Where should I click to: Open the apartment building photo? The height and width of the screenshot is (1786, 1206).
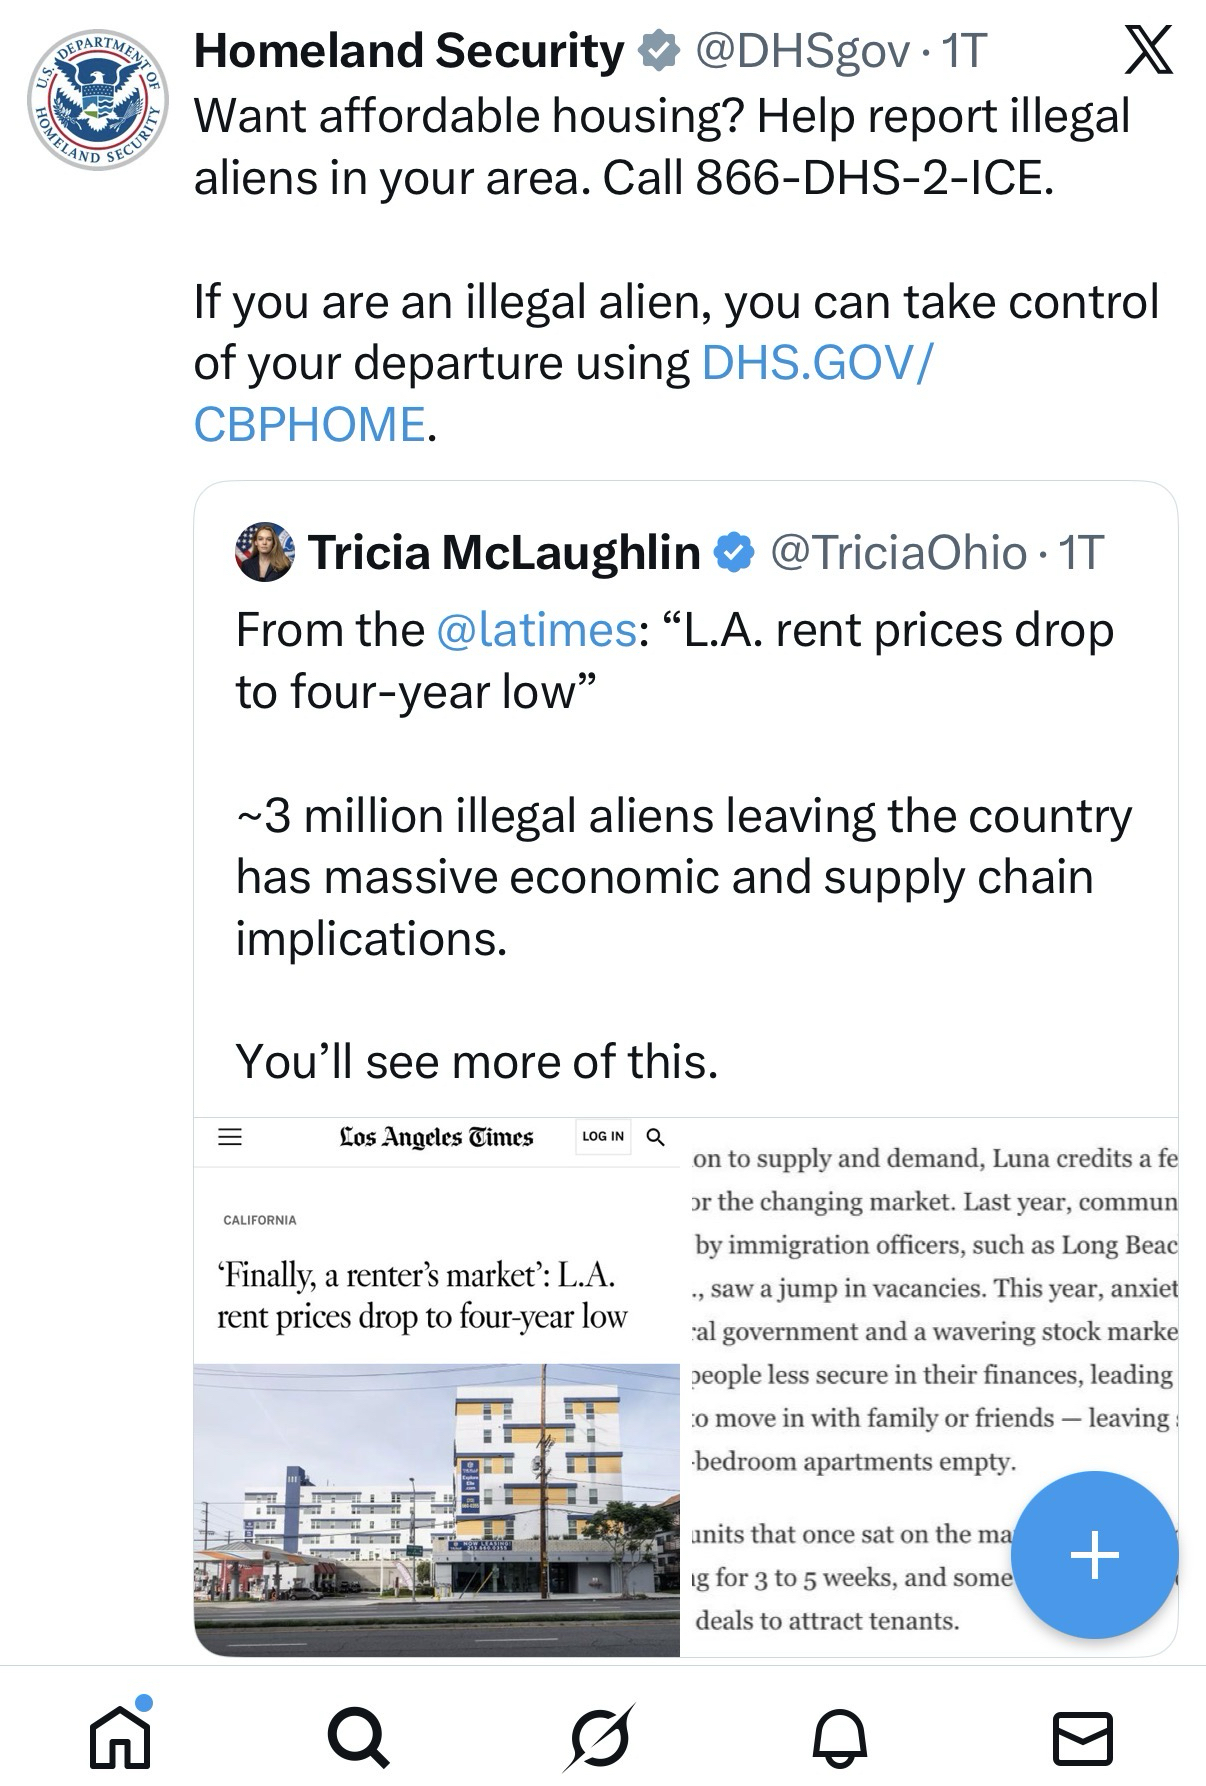pyautogui.click(x=437, y=1508)
